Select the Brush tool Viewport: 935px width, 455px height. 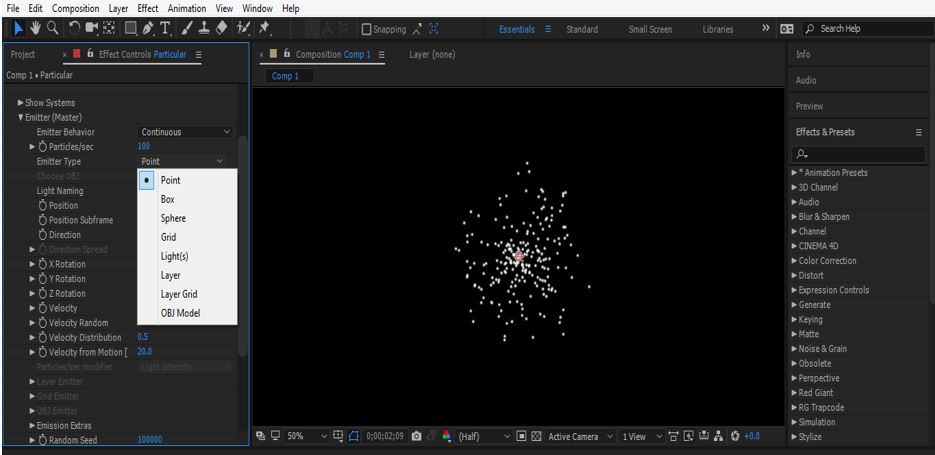point(187,28)
